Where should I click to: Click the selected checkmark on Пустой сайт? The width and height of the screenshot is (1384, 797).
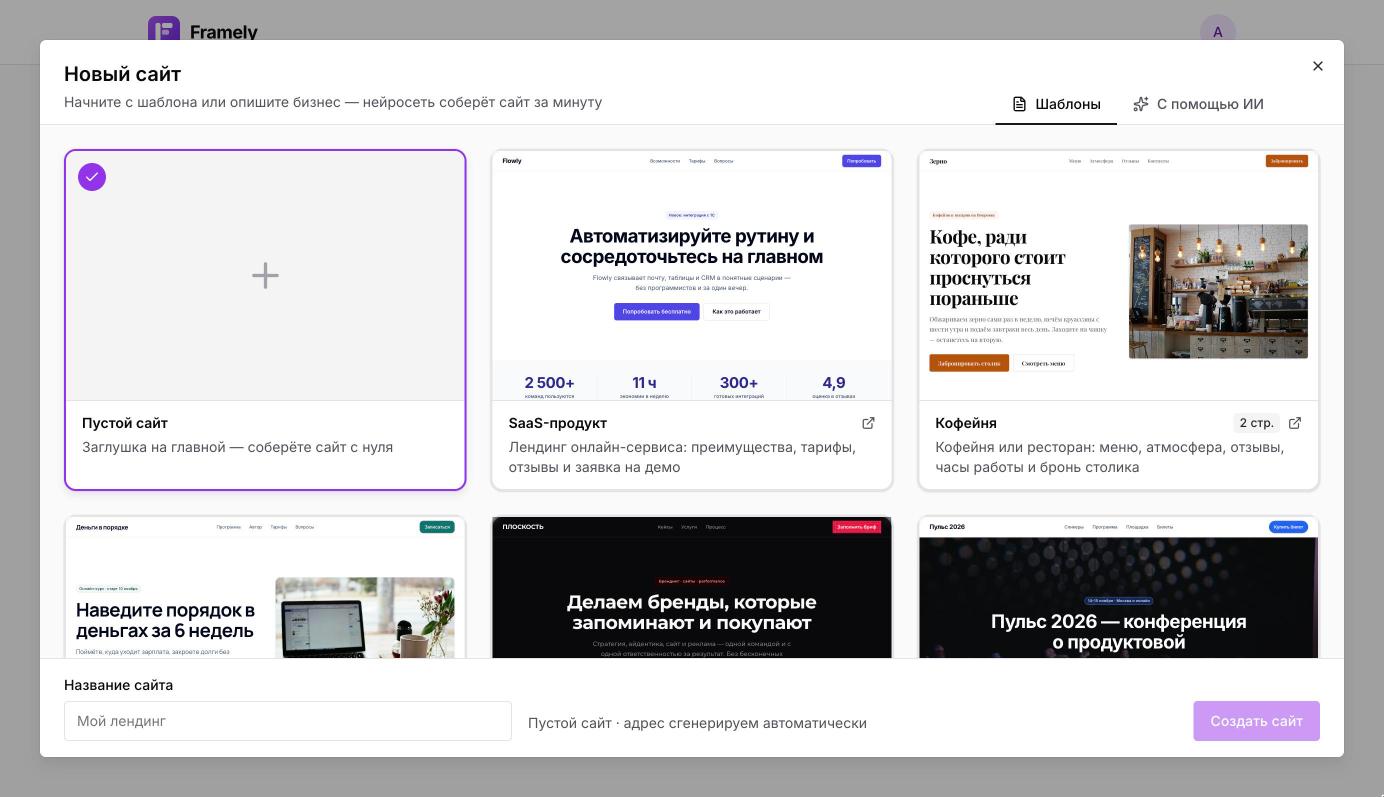[92, 177]
